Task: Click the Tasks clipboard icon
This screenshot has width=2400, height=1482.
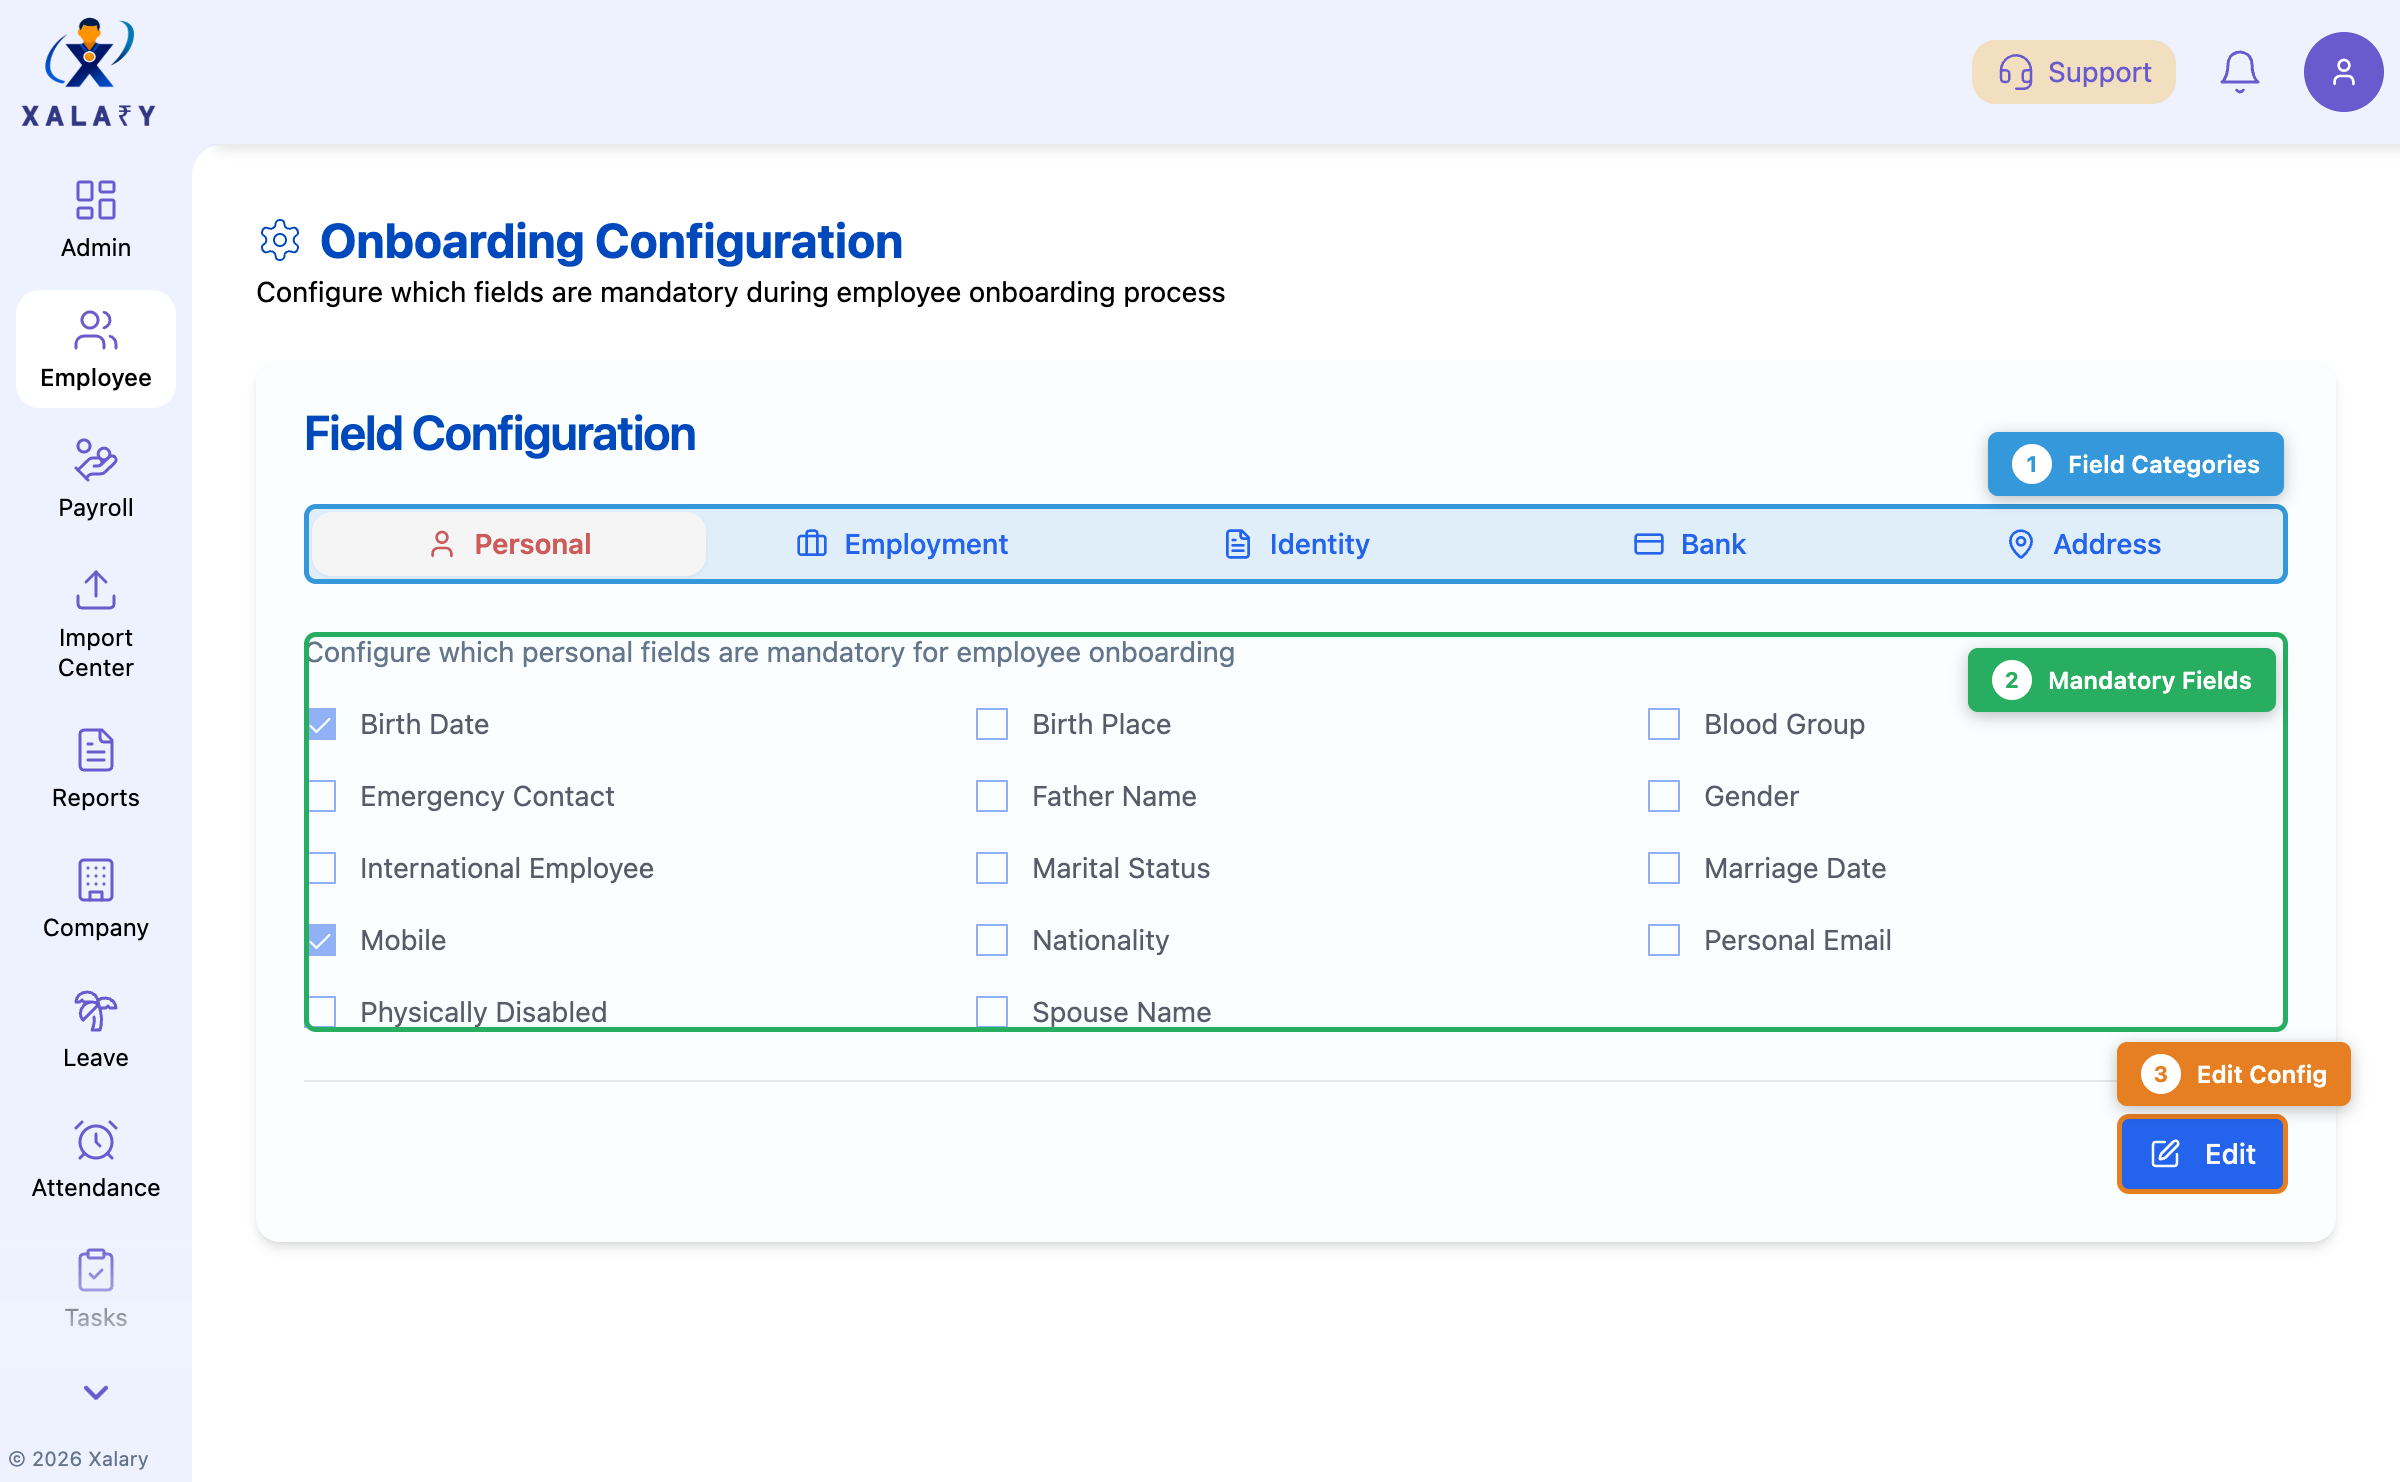Action: [x=95, y=1271]
